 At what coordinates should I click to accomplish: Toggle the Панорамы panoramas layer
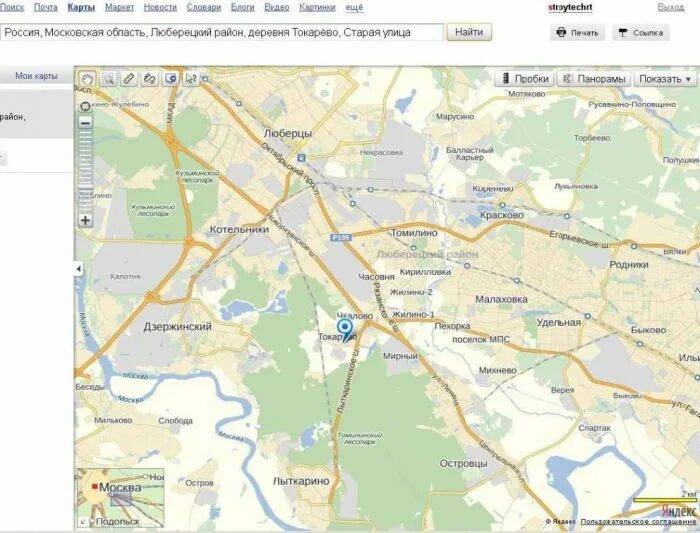coord(594,79)
